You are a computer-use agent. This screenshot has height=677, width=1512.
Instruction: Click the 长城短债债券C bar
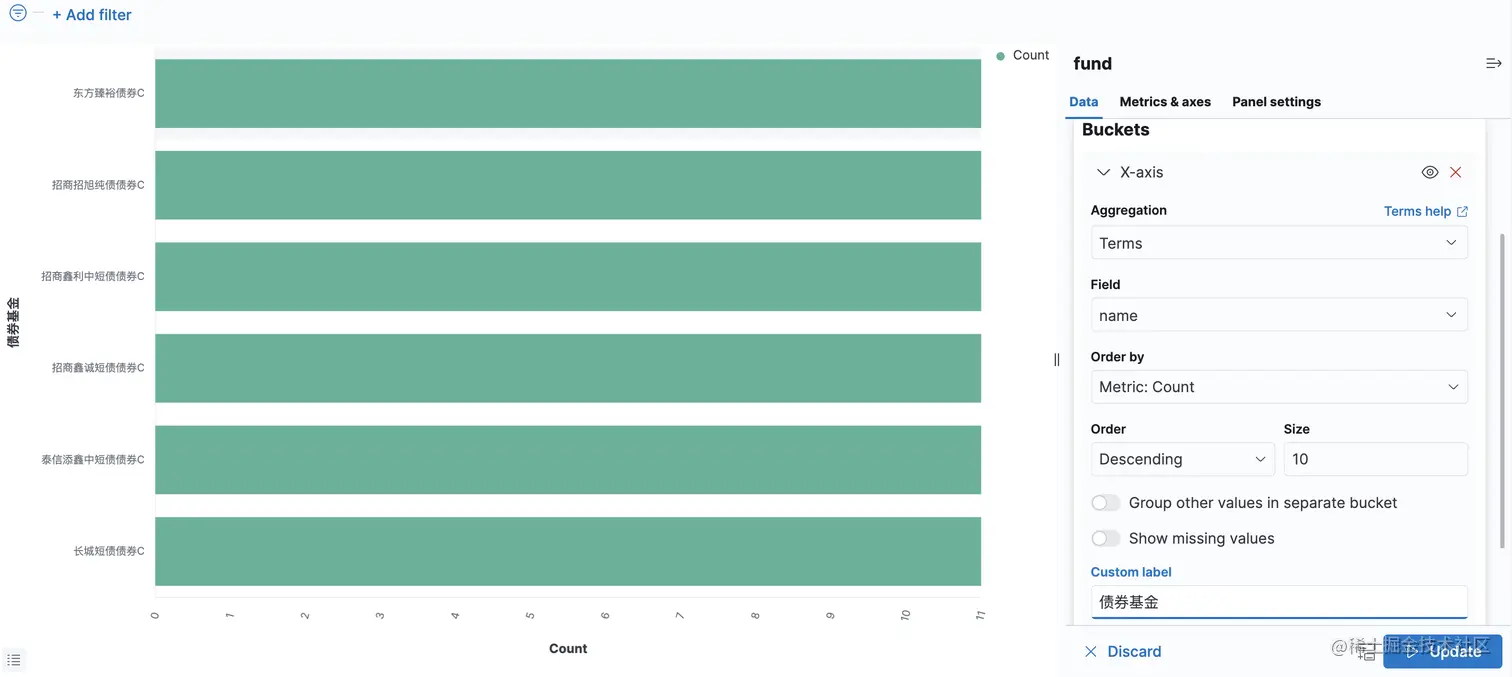[568, 551]
